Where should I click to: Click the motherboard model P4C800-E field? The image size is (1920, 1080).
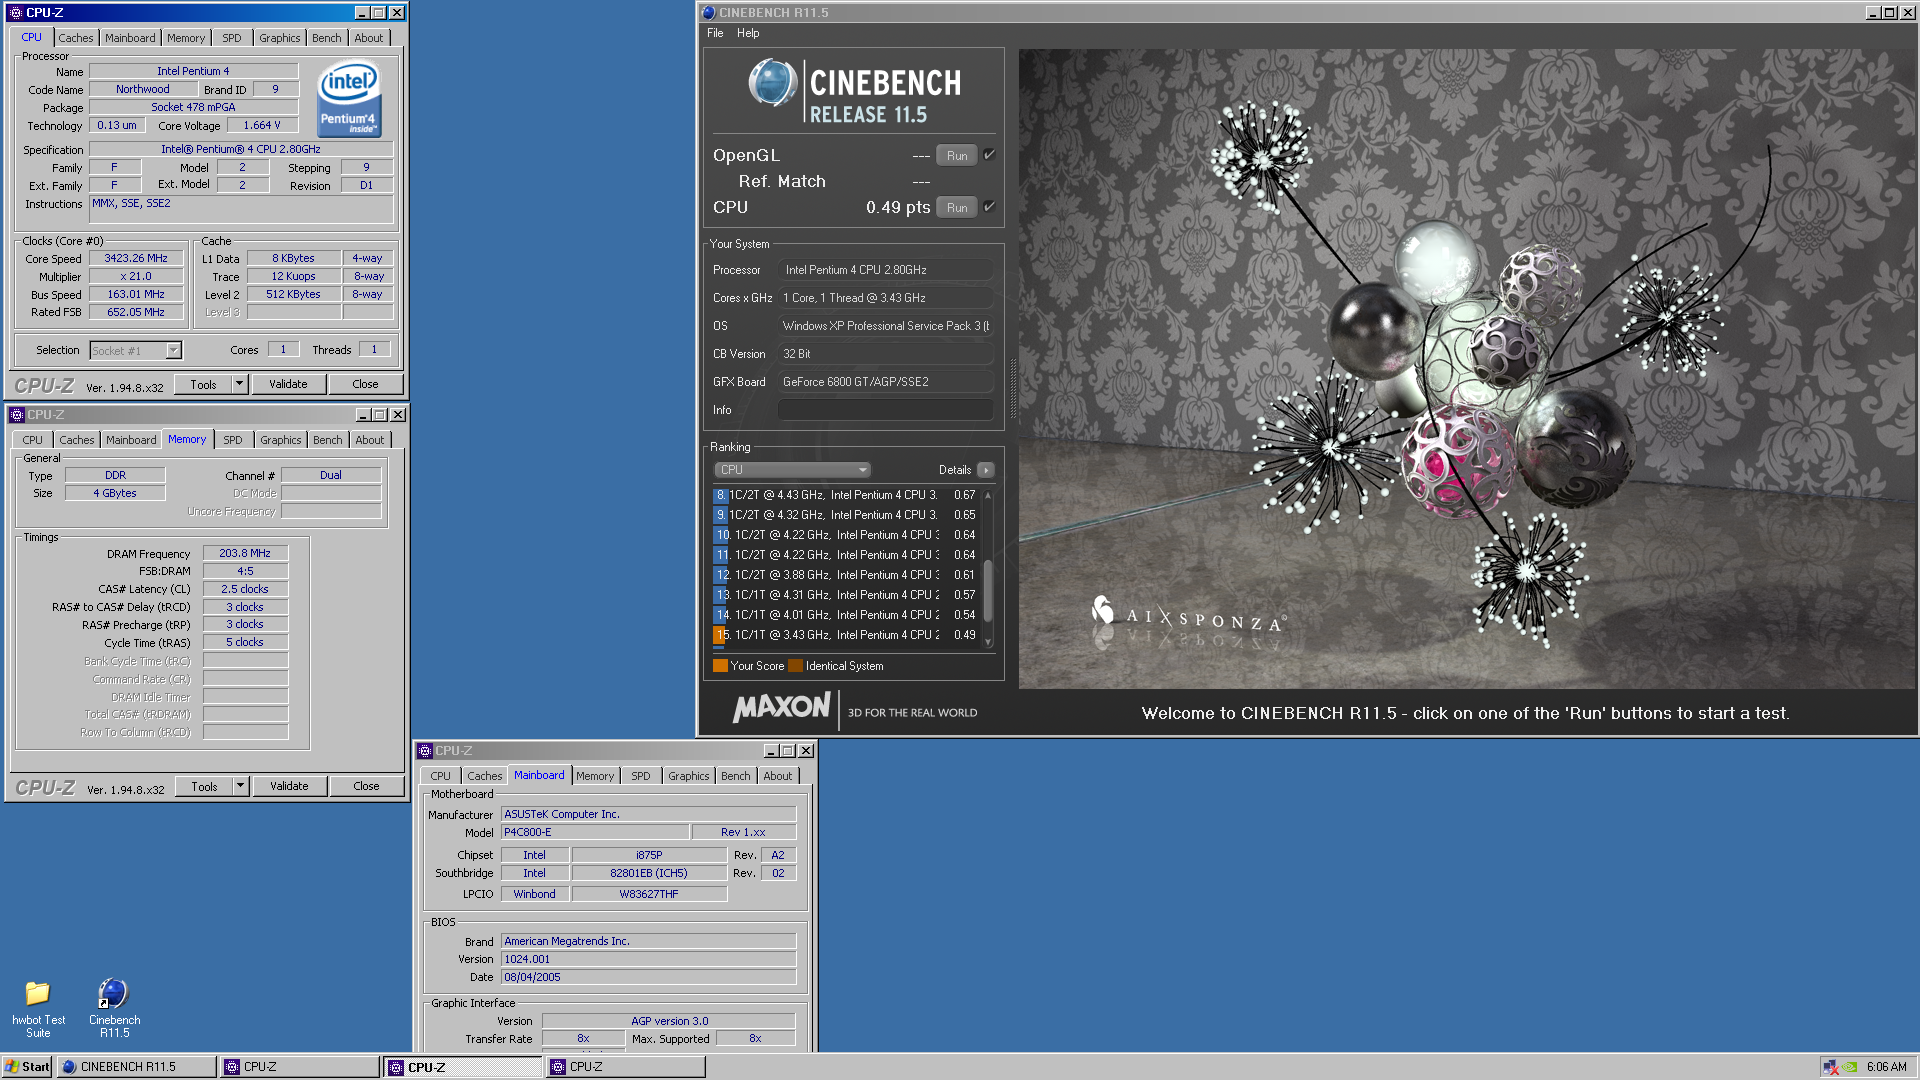pos(595,832)
